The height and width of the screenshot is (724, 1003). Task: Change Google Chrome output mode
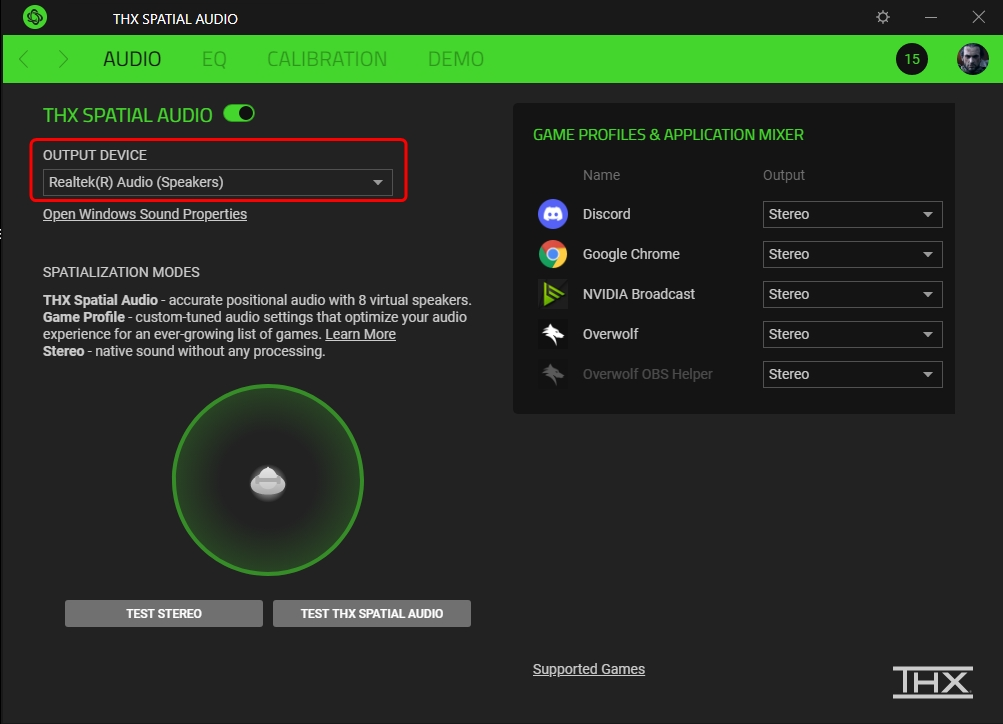(852, 255)
